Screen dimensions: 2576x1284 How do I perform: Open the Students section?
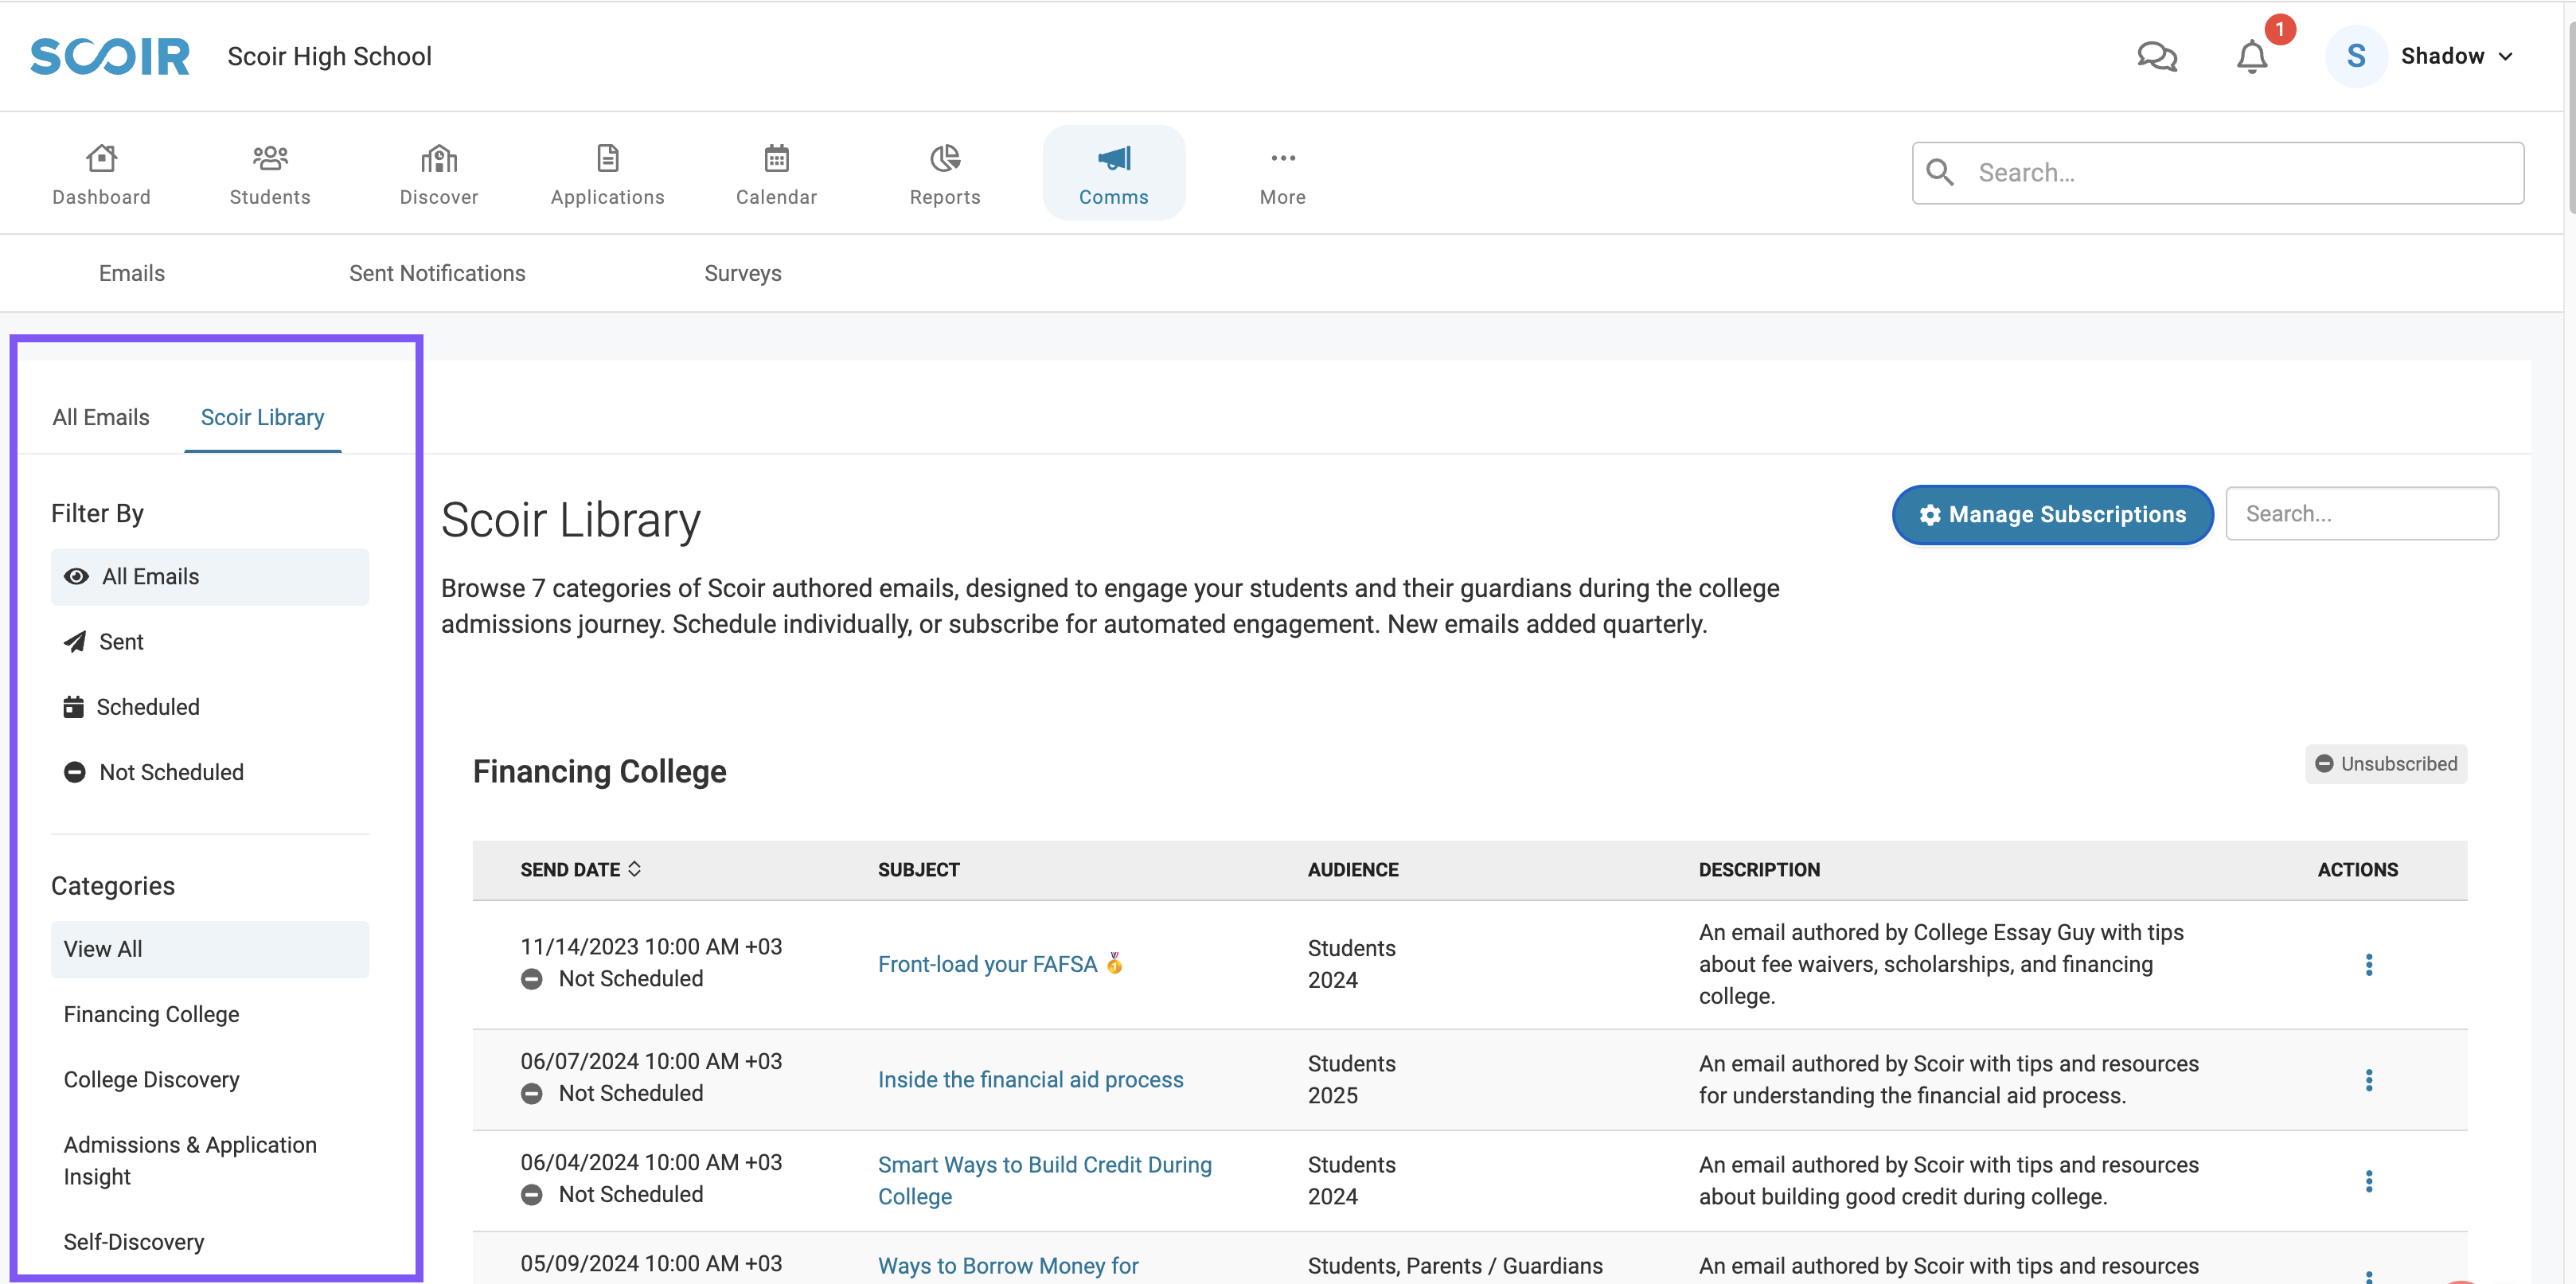[270, 173]
